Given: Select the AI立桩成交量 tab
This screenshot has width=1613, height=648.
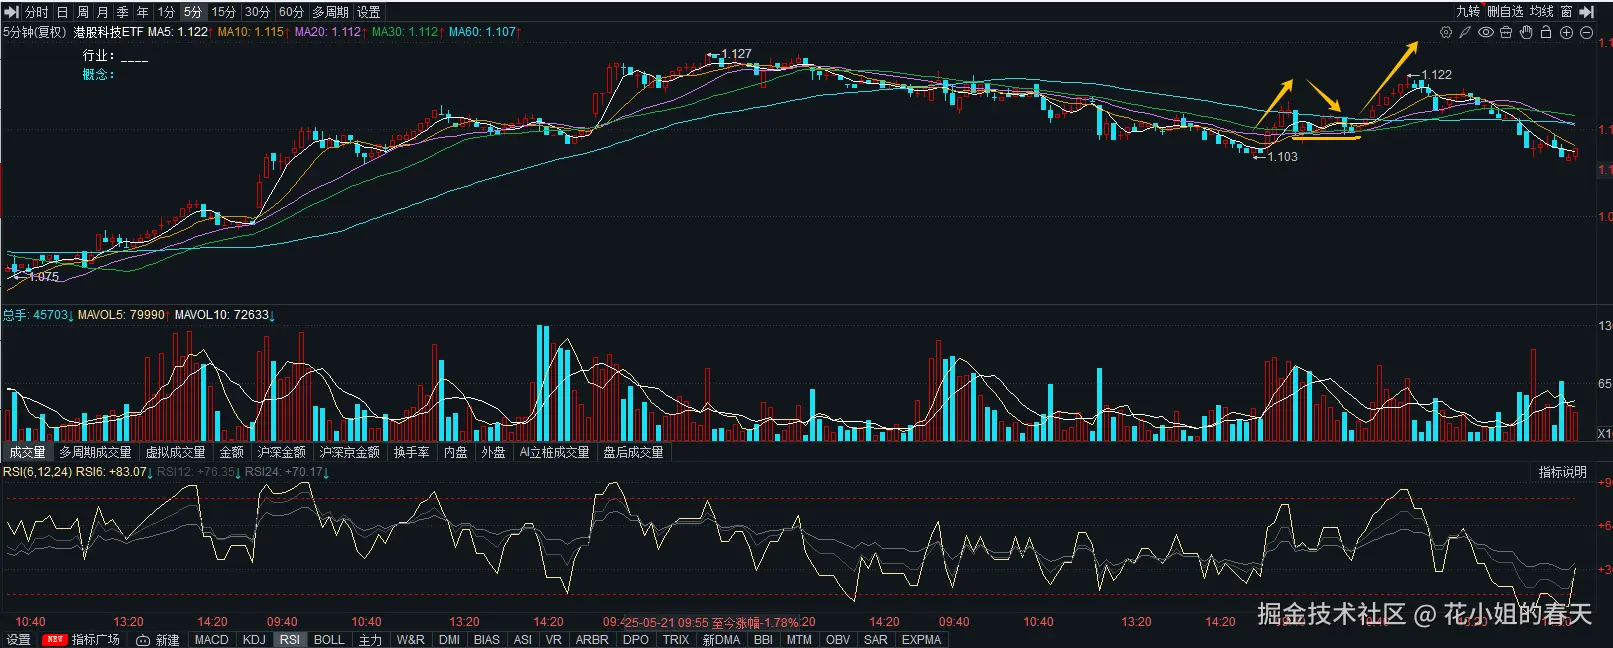Looking at the screenshot, I should (x=555, y=453).
